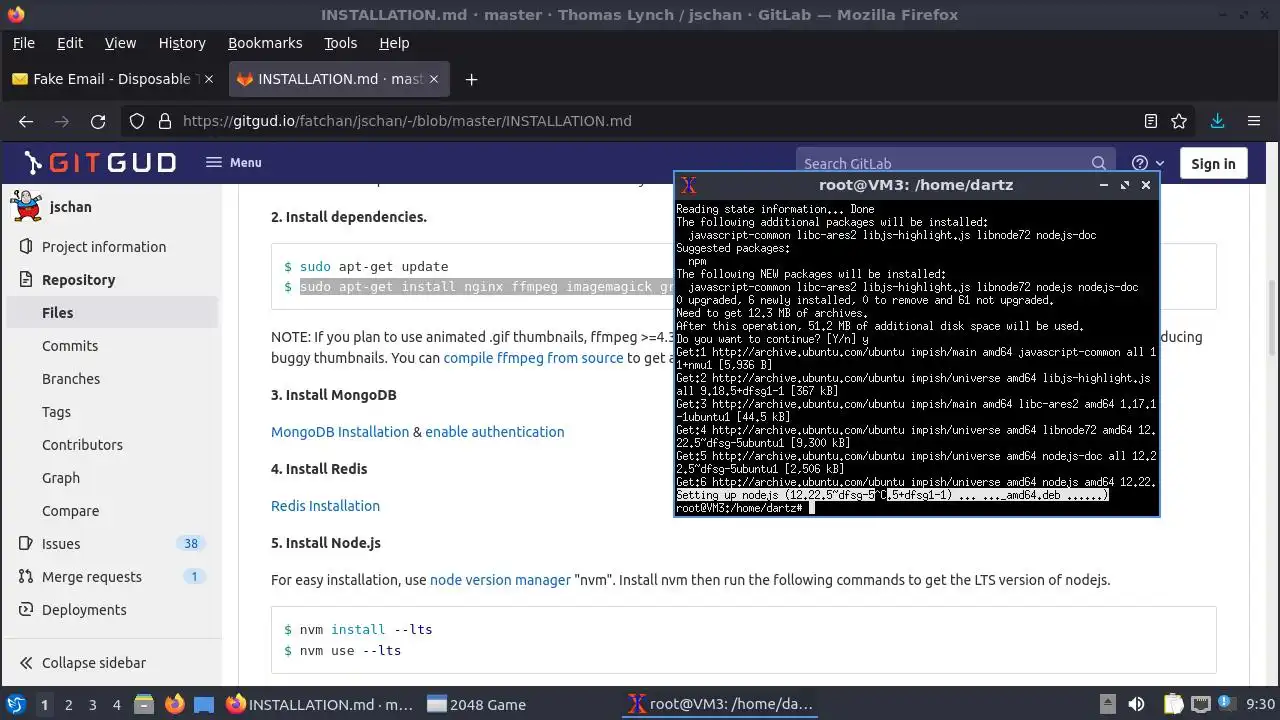The image size is (1280, 720).
Task: Open the File menu in Firefox
Action: [x=23, y=43]
